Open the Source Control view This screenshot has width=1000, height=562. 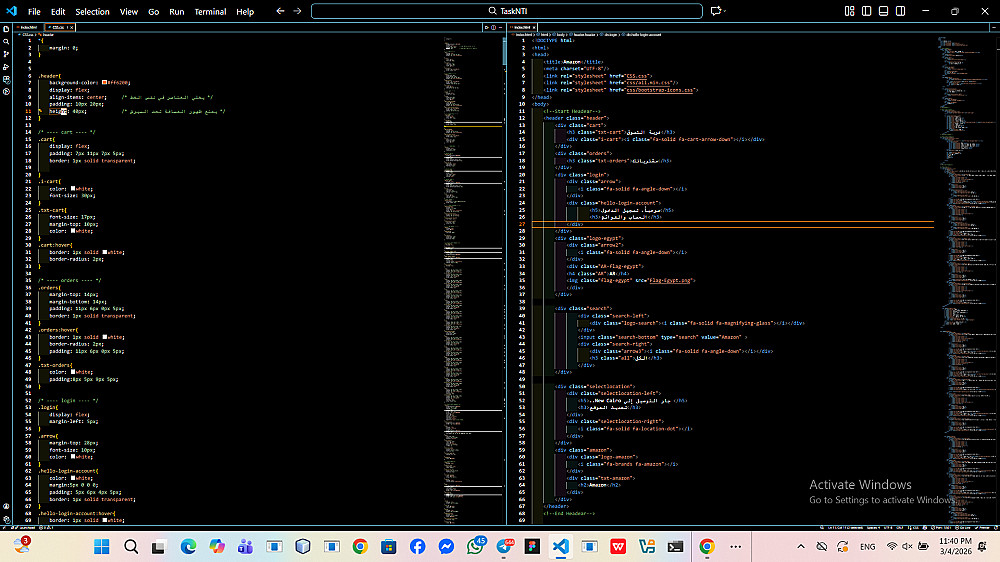tap(6, 53)
